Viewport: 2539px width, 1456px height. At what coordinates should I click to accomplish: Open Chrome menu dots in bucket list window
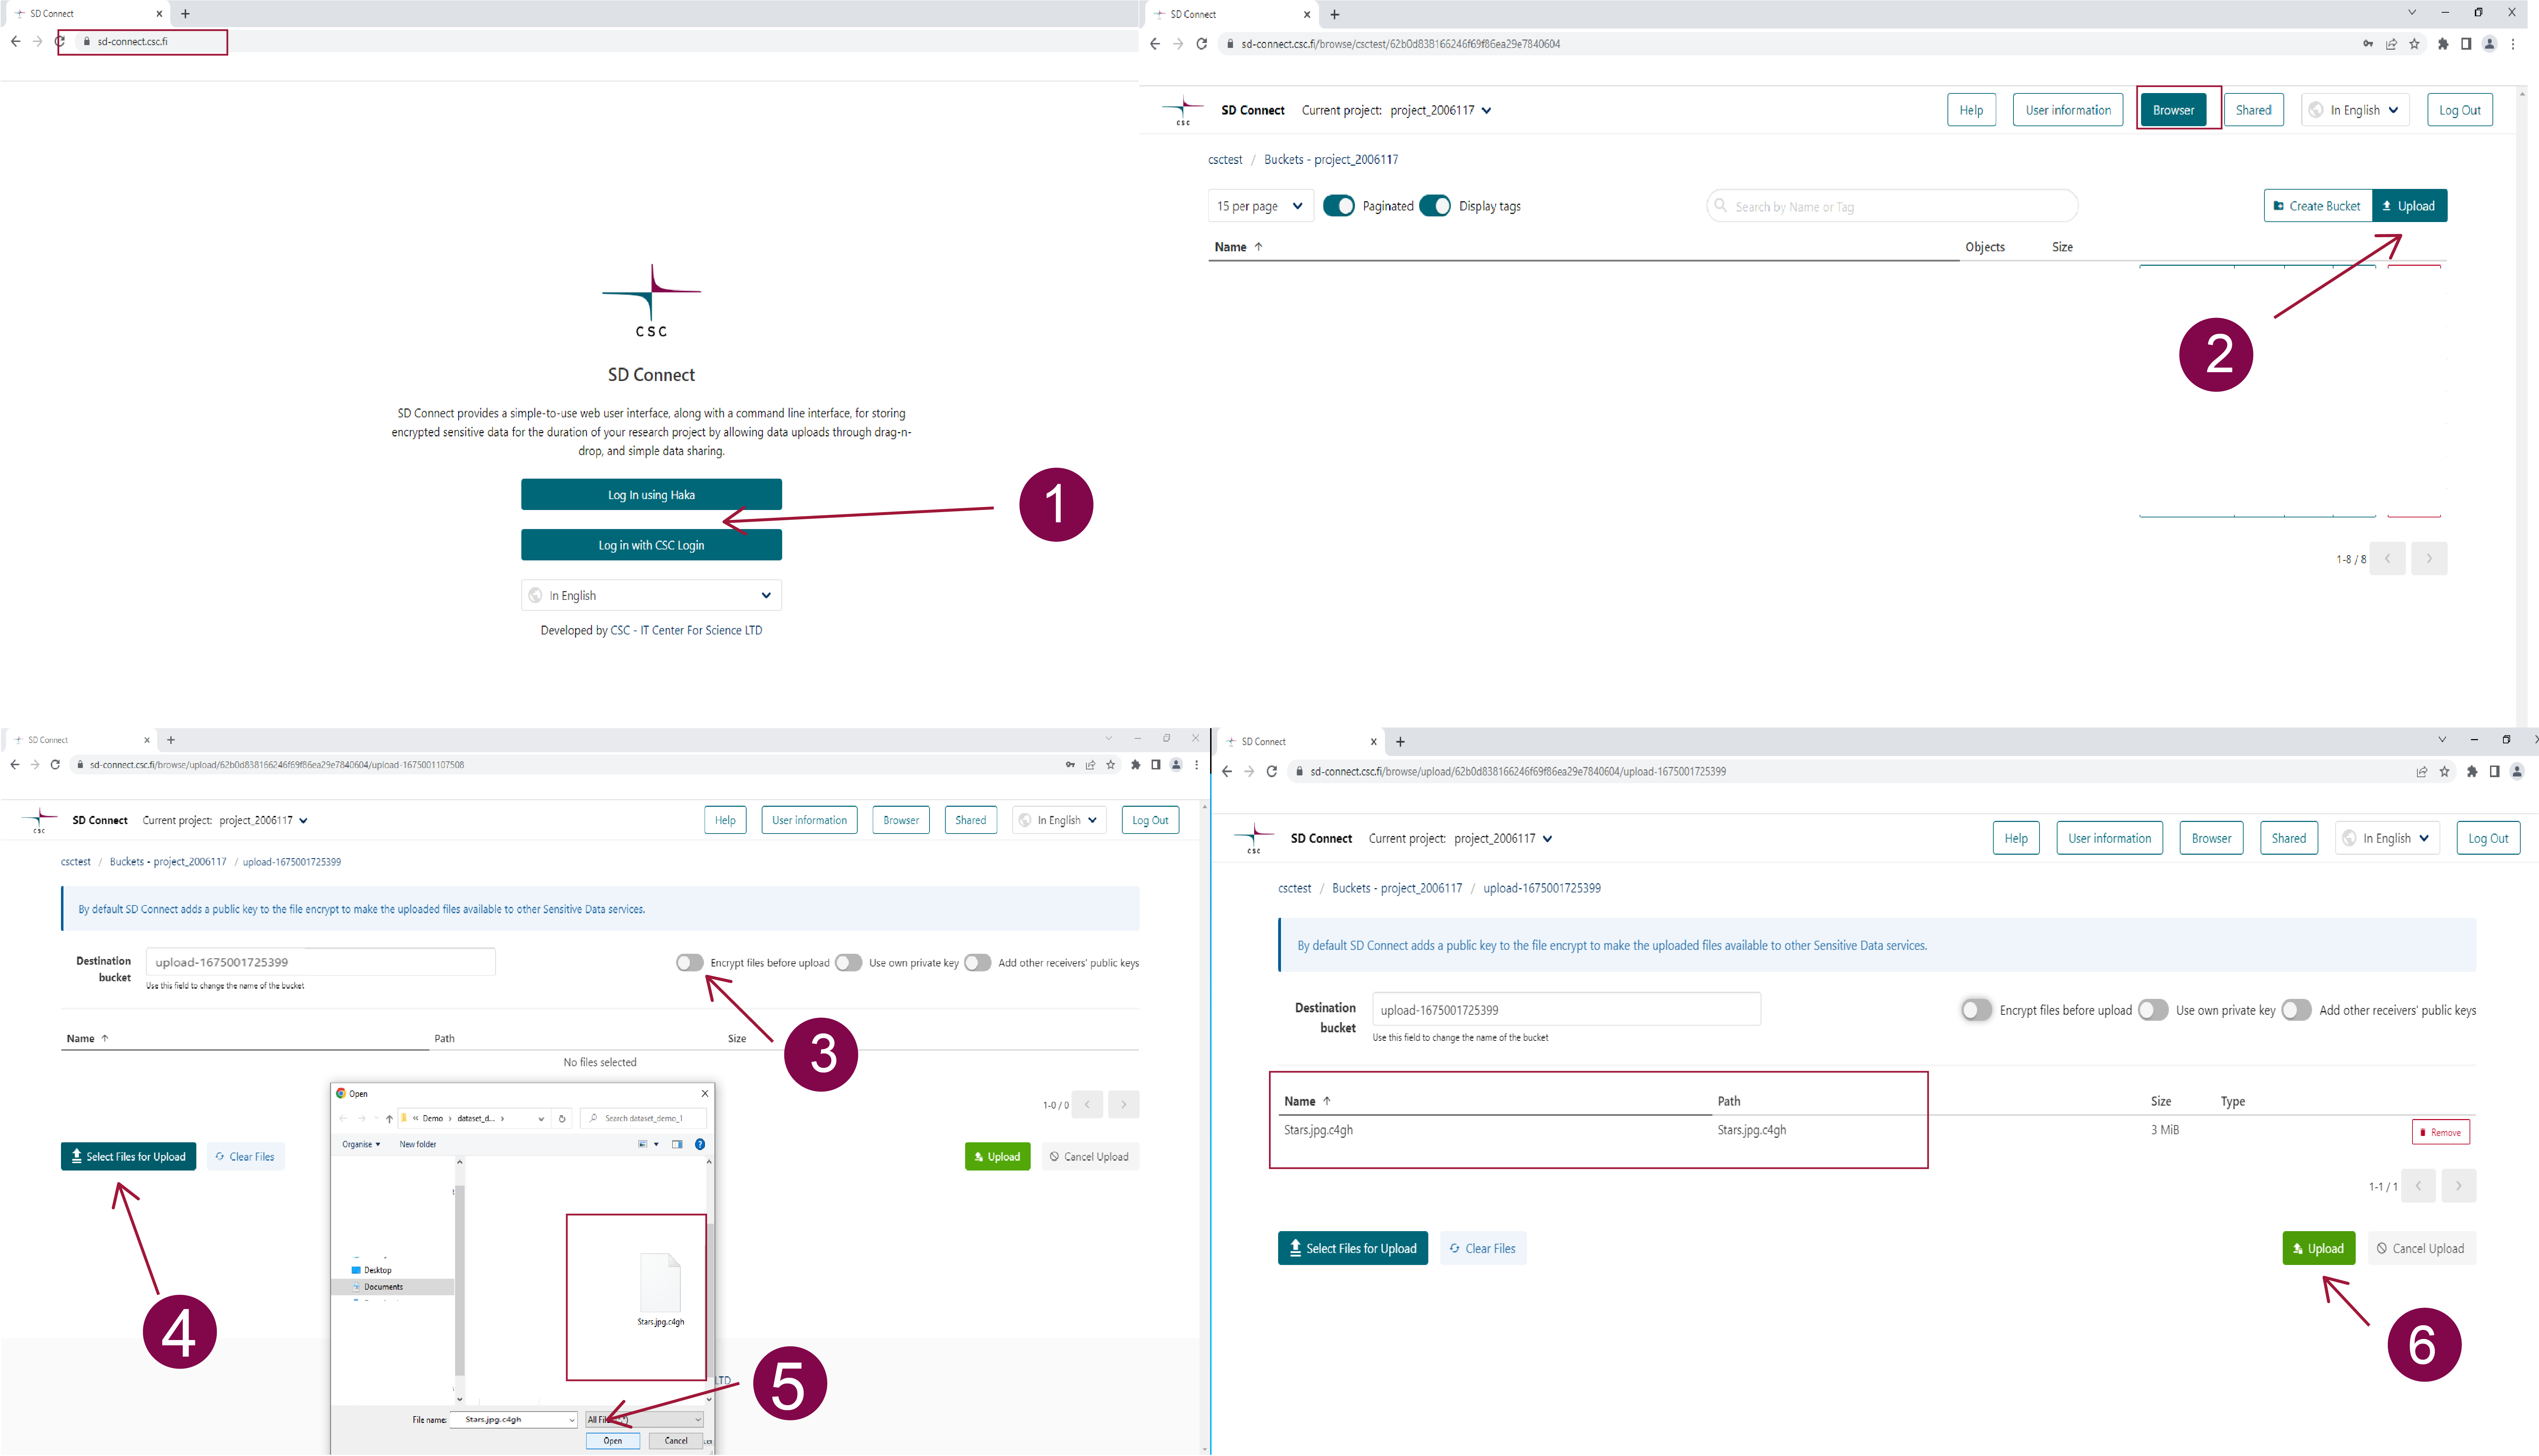tap(2513, 44)
